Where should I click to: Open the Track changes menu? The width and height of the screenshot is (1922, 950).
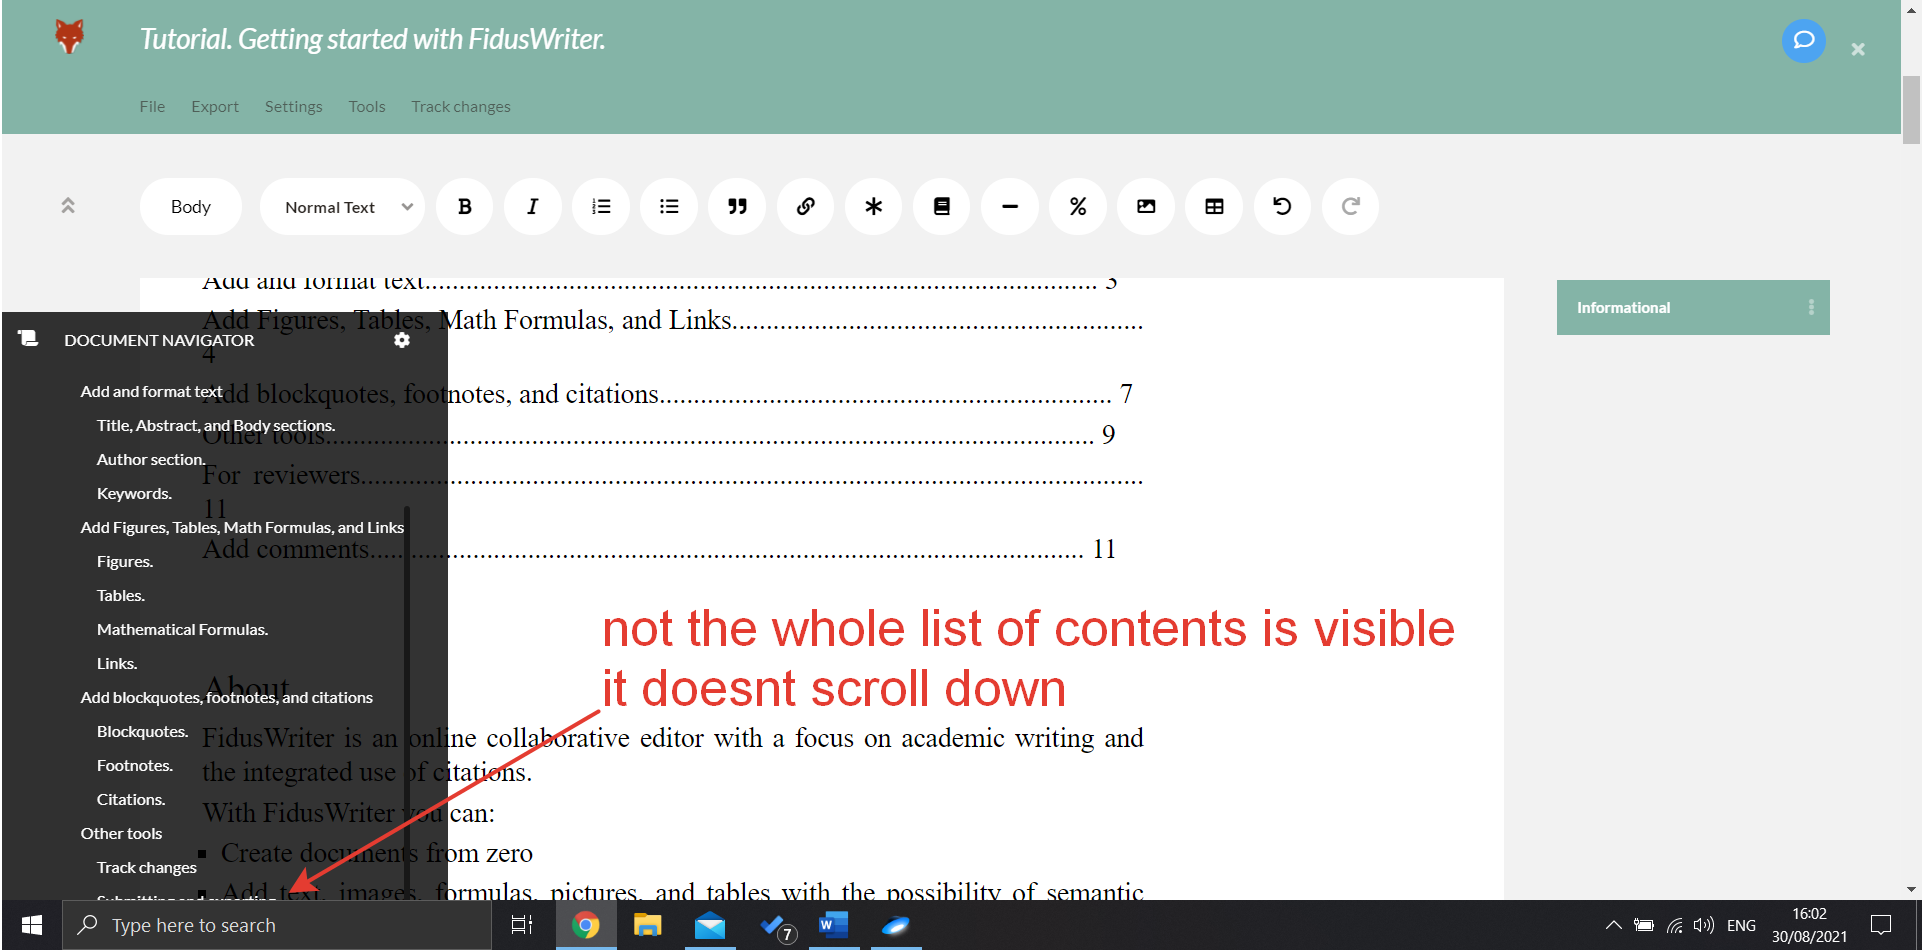pos(461,106)
